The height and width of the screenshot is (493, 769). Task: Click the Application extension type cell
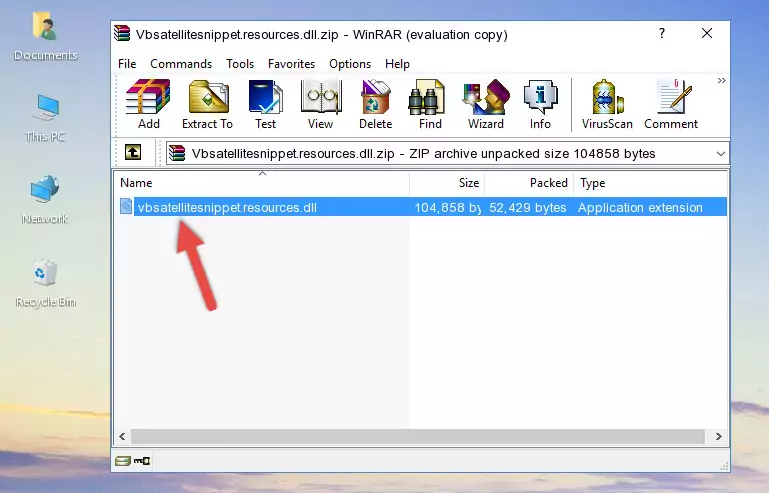pyautogui.click(x=640, y=208)
